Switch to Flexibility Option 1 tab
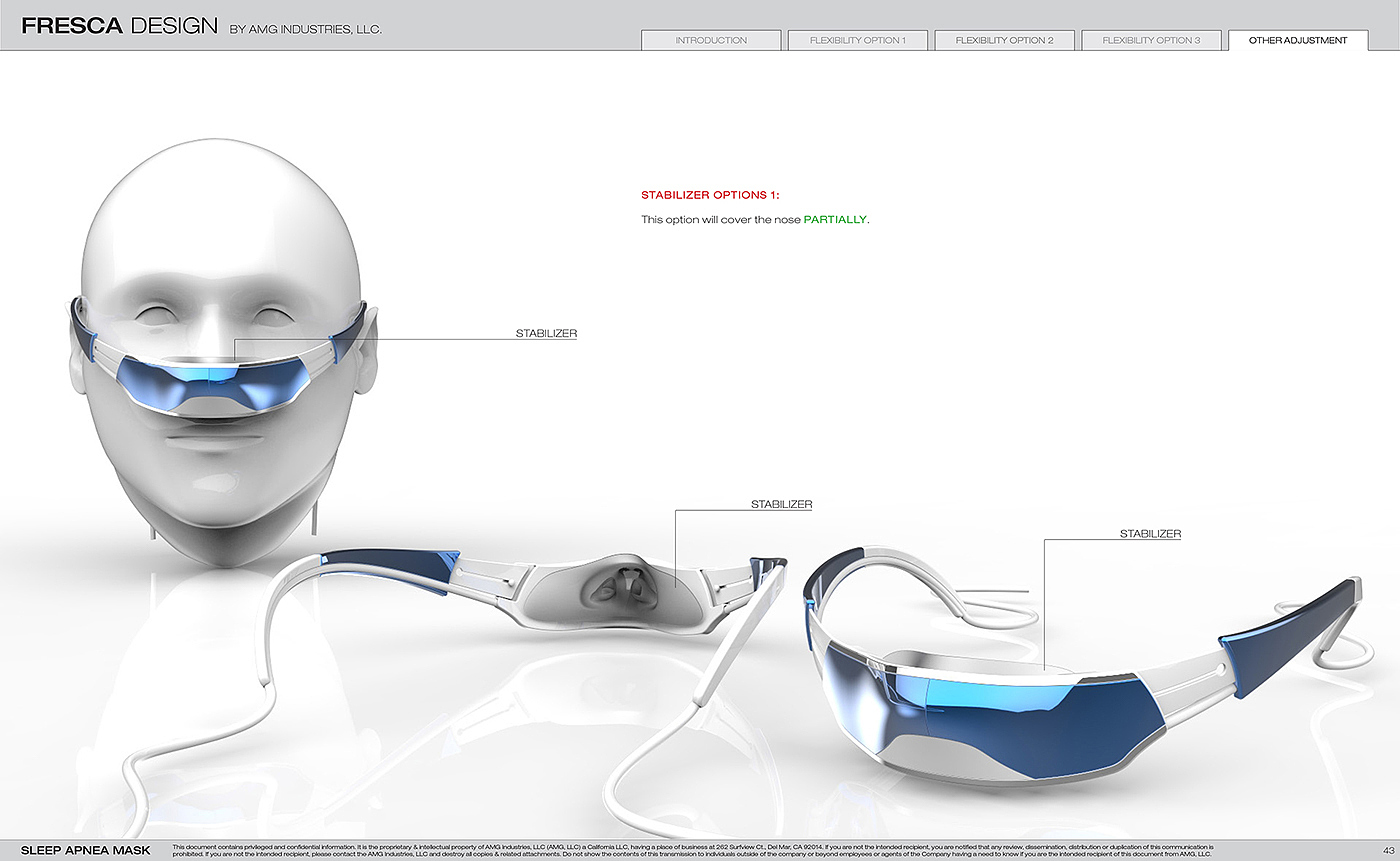The height and width of the screenshot is (861, 1400). [x=857, y=40]
